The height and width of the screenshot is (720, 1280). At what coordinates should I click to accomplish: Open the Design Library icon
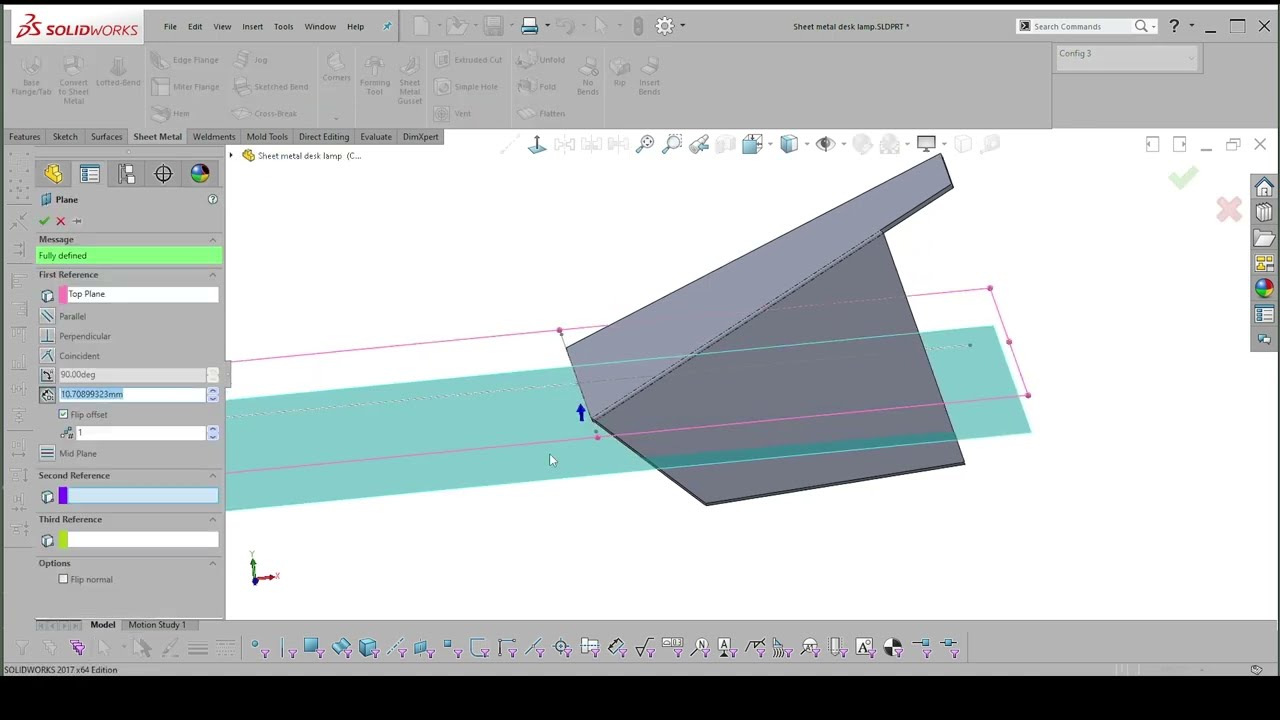(x=1264, y=213)
